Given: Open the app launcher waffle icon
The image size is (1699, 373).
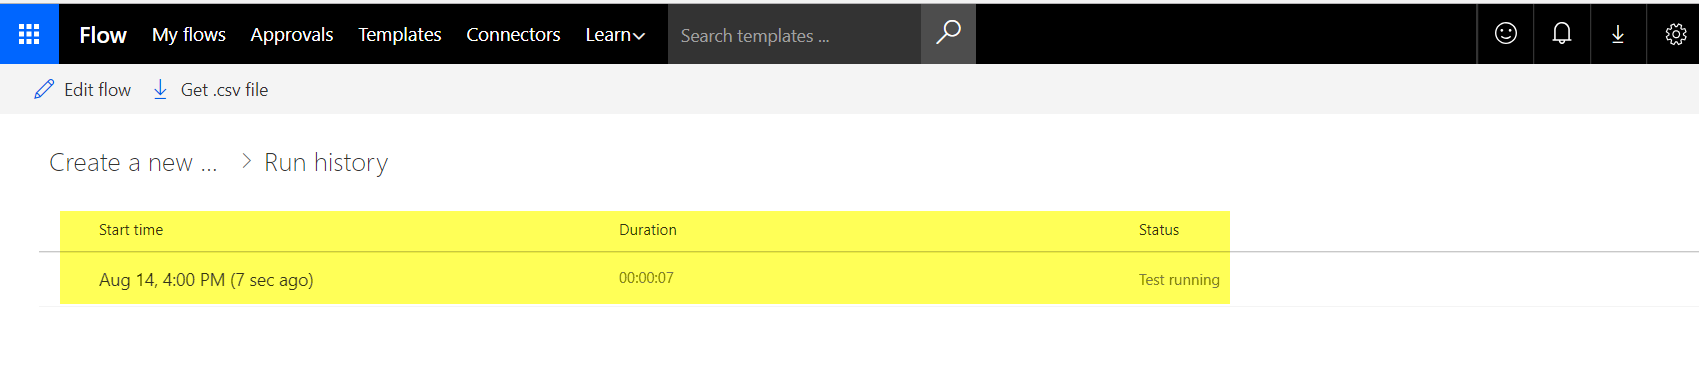Looking at the screenshot, I should (x=29, y=34).
